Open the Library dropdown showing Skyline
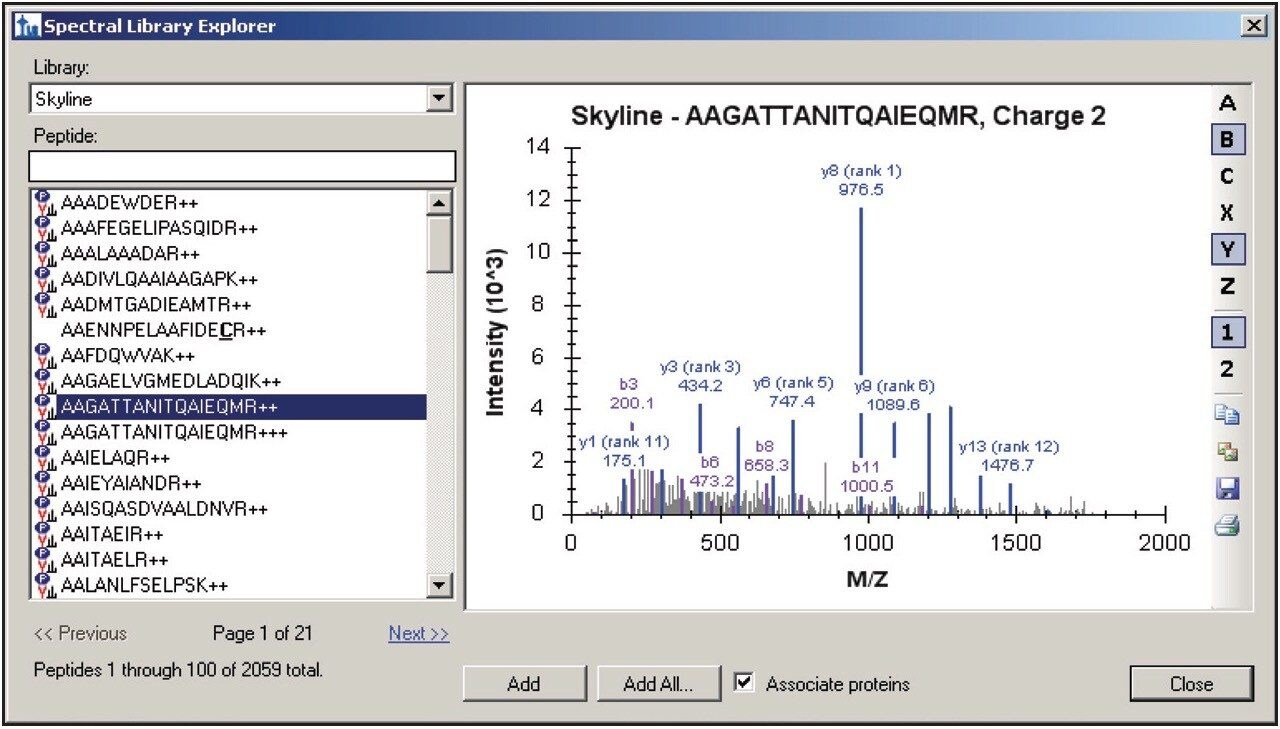The height and width of the screenshot is (729, 1280). (437, 99)
